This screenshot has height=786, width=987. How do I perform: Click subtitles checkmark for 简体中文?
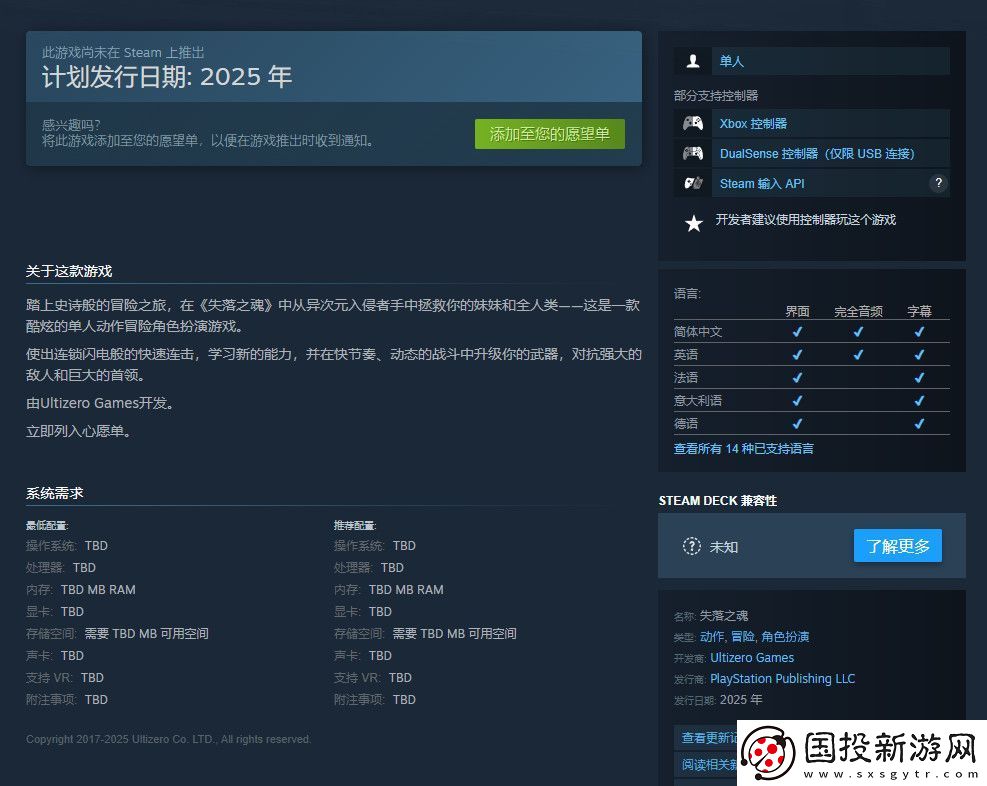[x=919, y=332]
